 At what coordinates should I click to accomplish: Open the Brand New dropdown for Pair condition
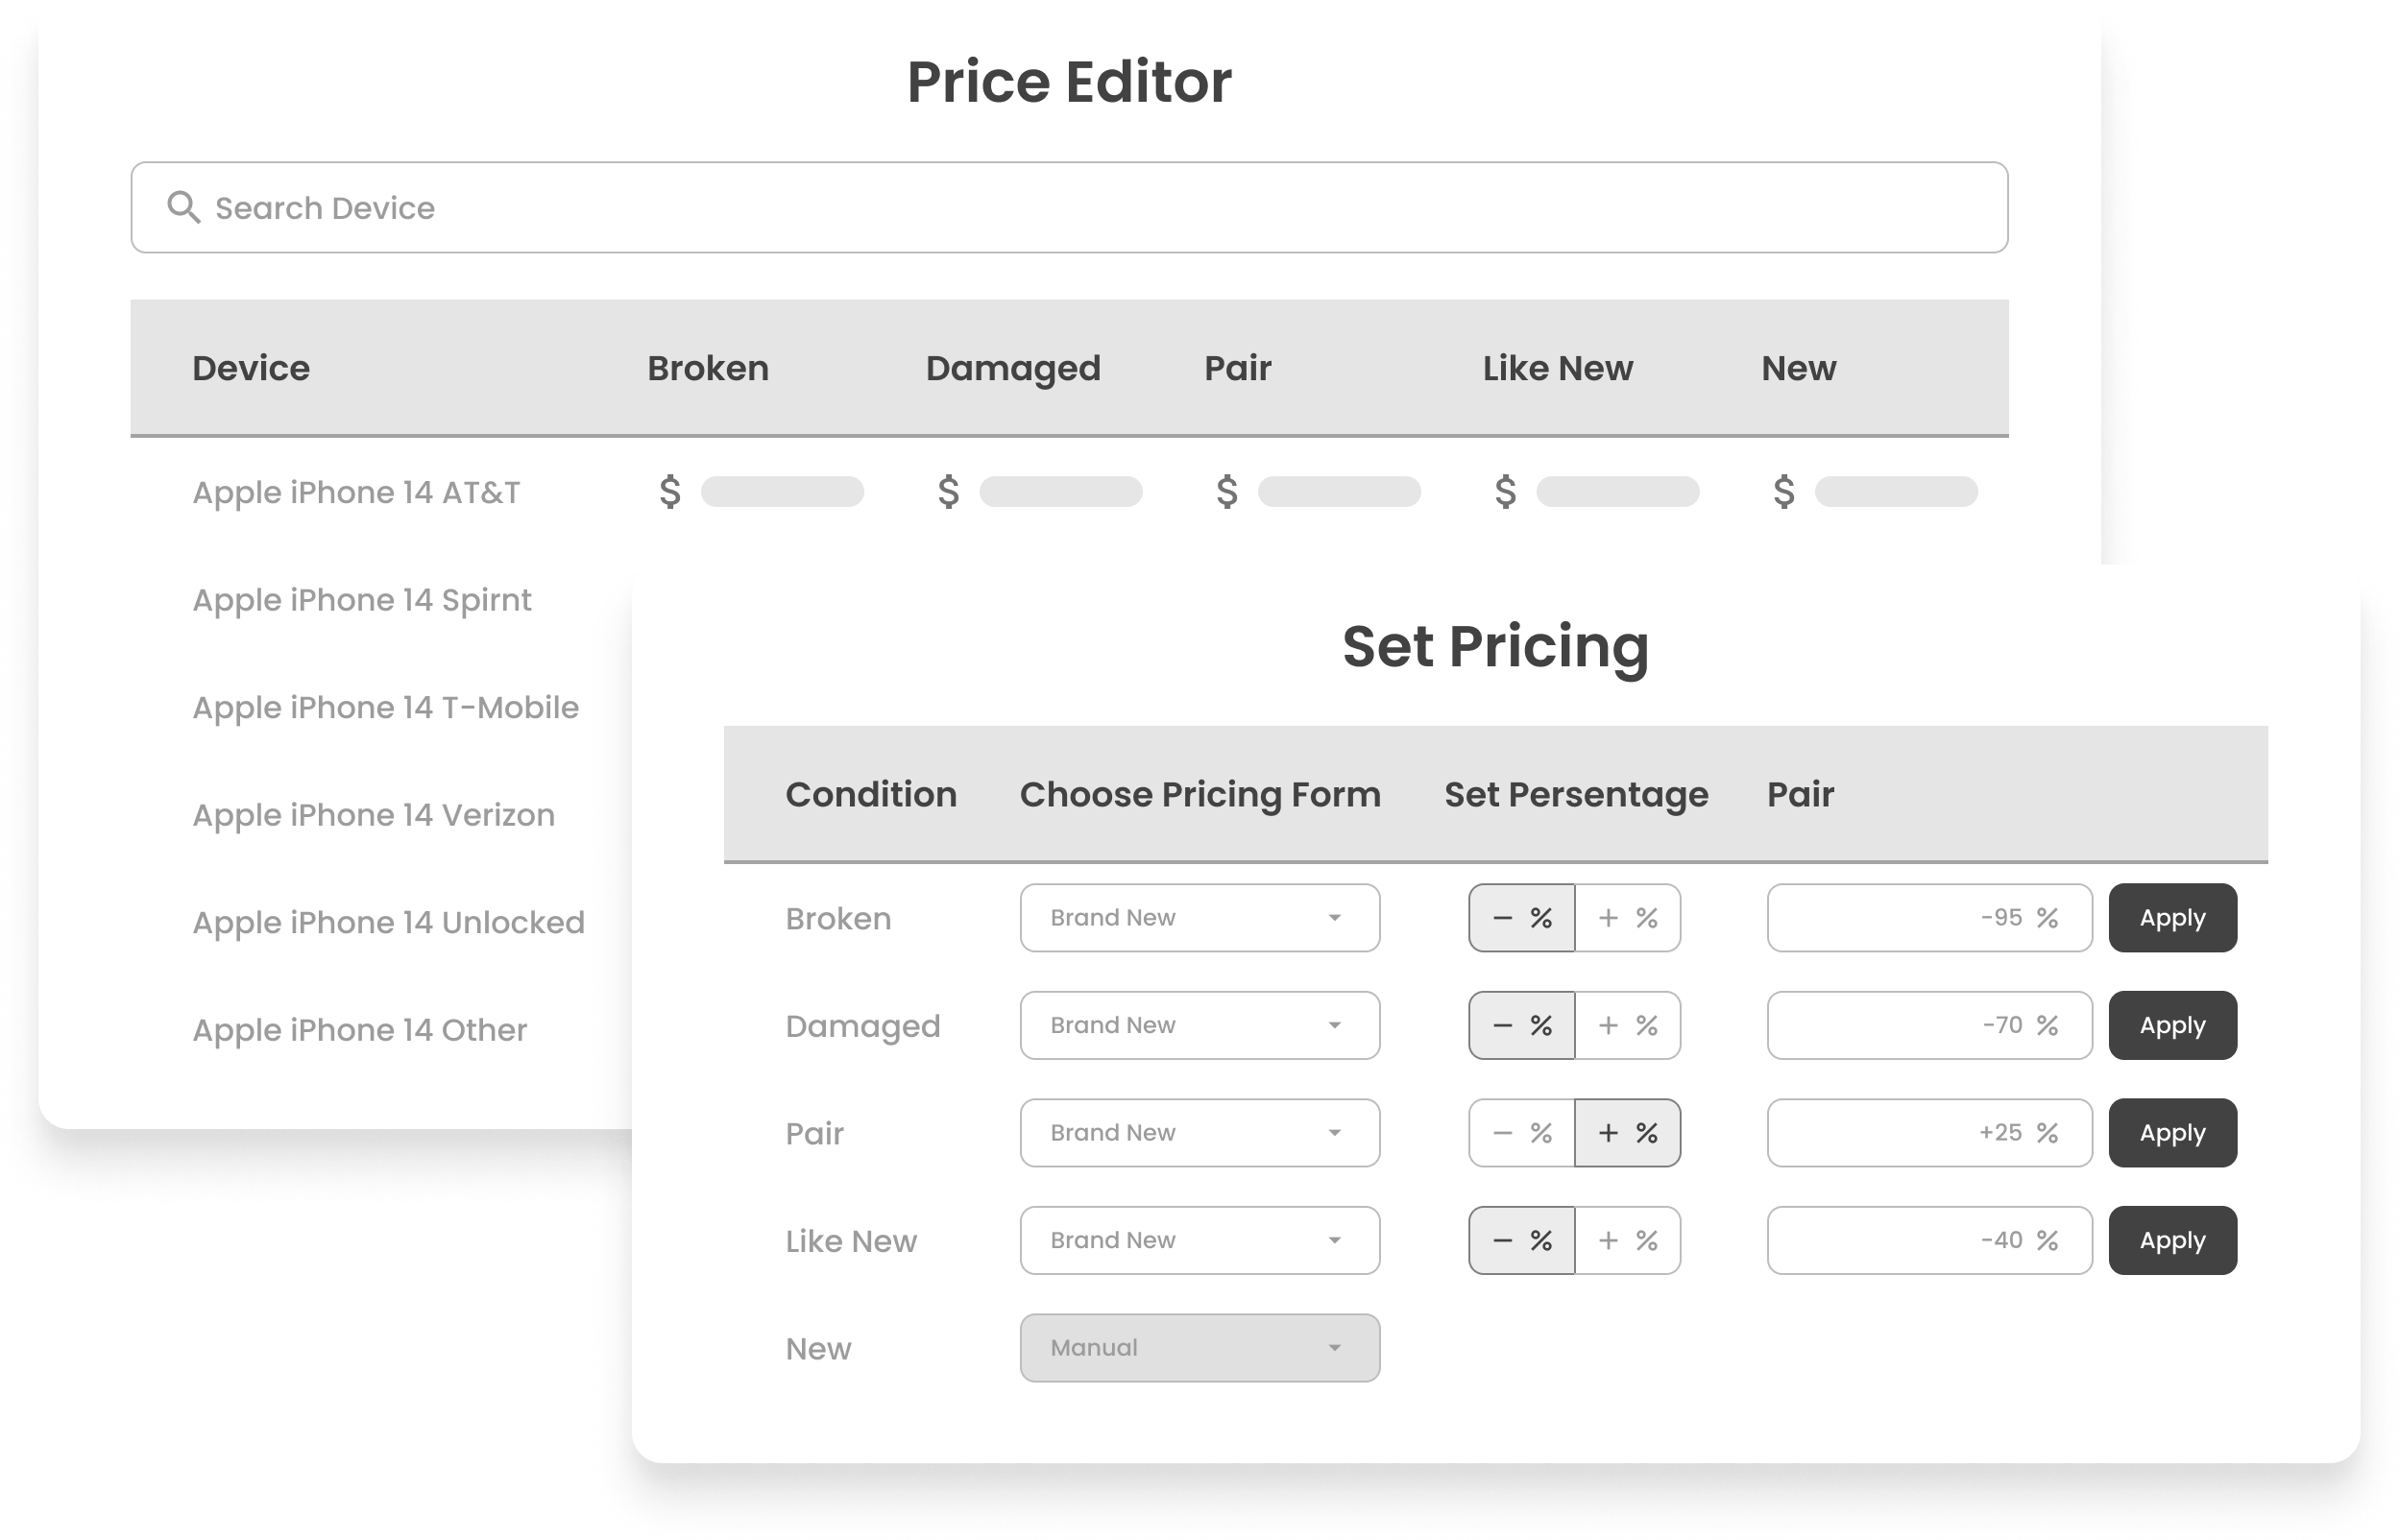tap(1199, 1132)
